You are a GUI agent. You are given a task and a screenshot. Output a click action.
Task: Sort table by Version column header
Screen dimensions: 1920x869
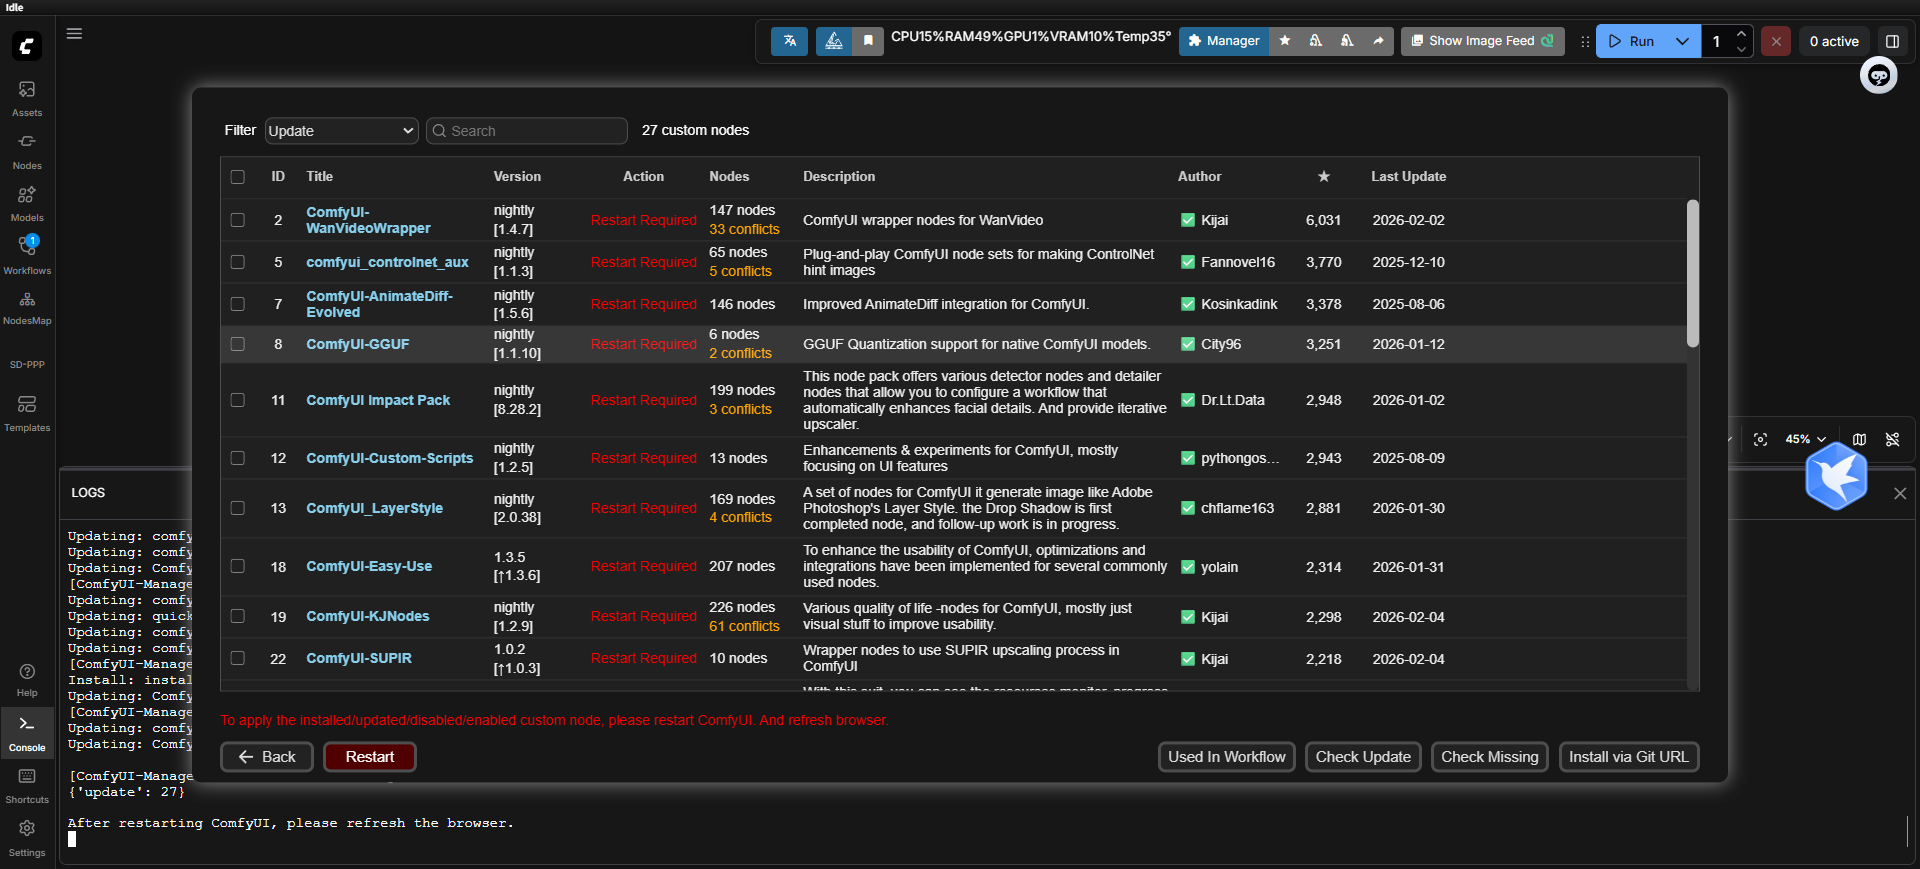pos(517,177)
